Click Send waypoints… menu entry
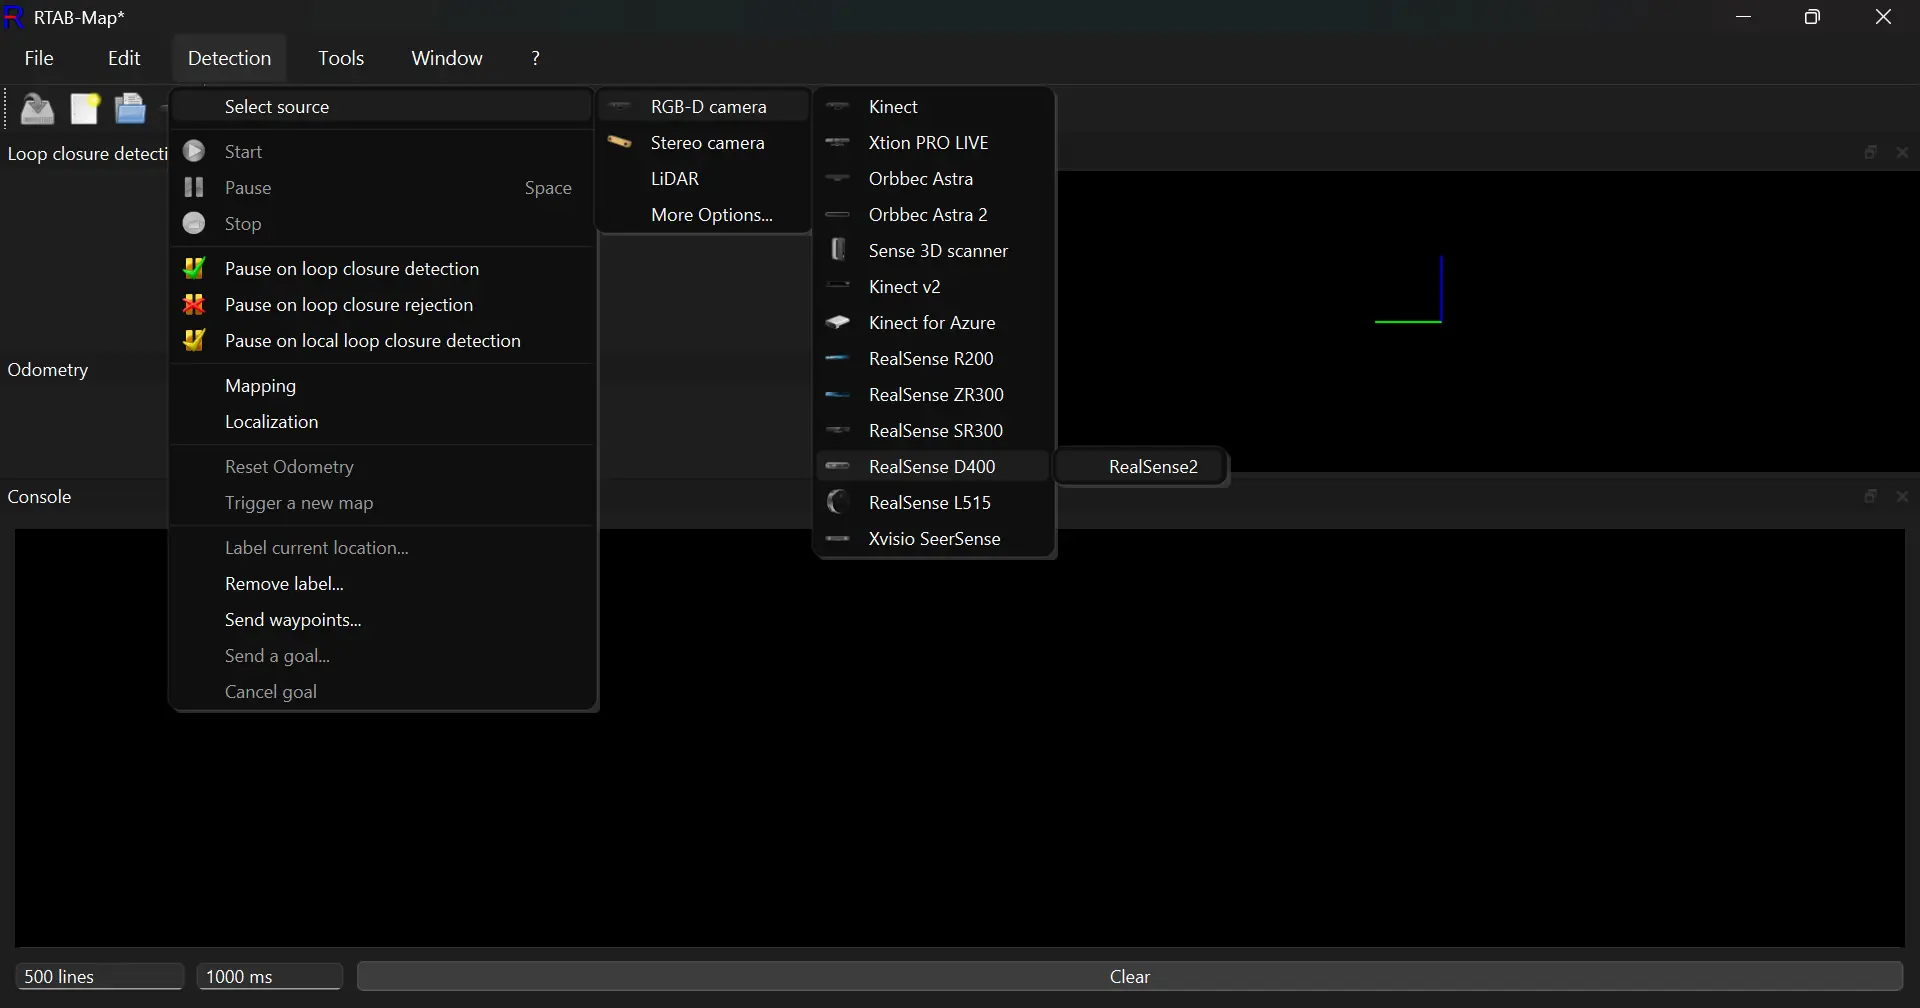 (x=382, y=620)
